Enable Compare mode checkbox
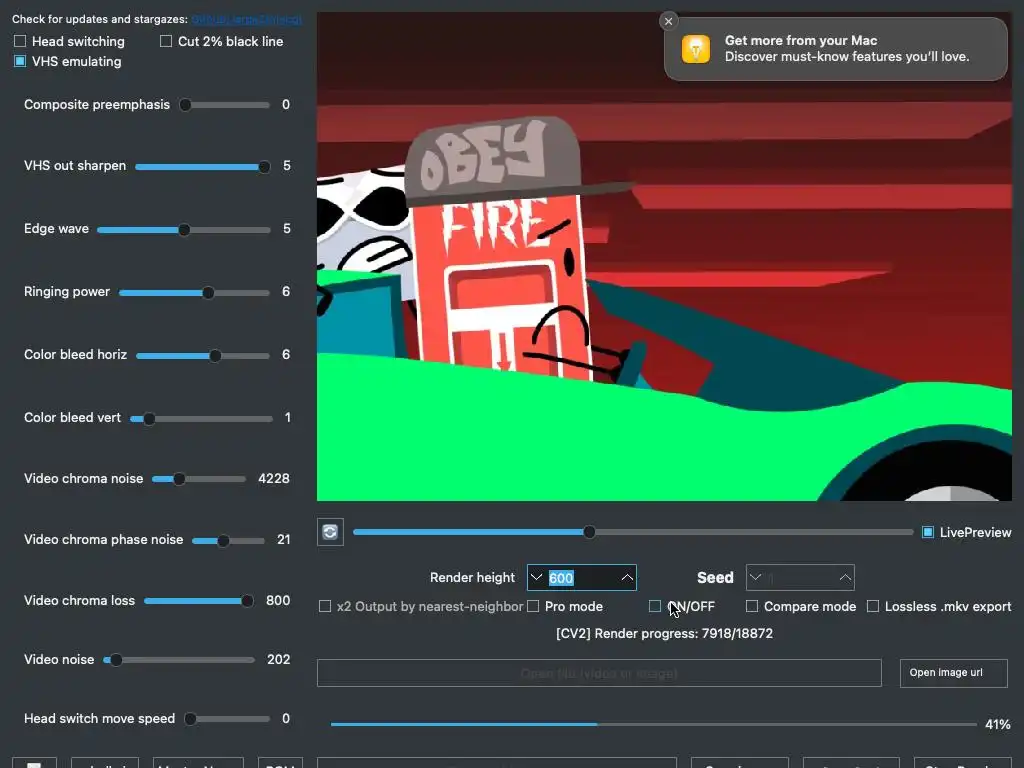This screenshot has width=1024, height=768. pos(752,607)
